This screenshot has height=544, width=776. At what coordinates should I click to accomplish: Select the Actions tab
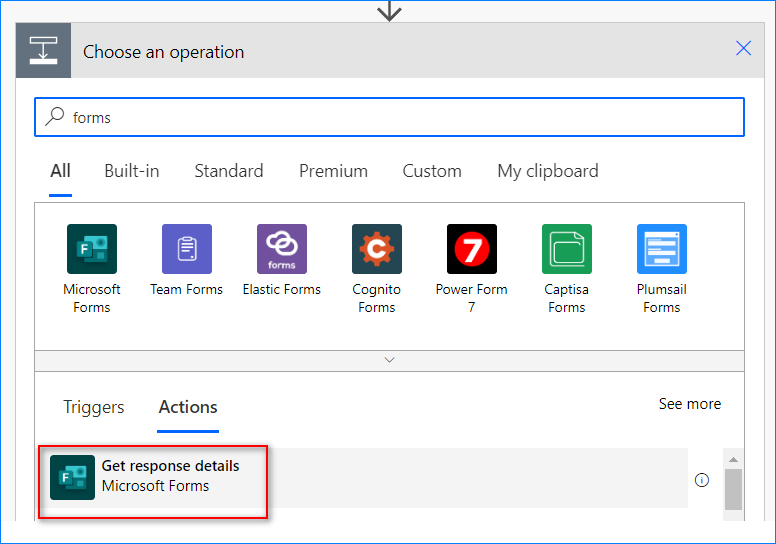click(x=188, y=407)
